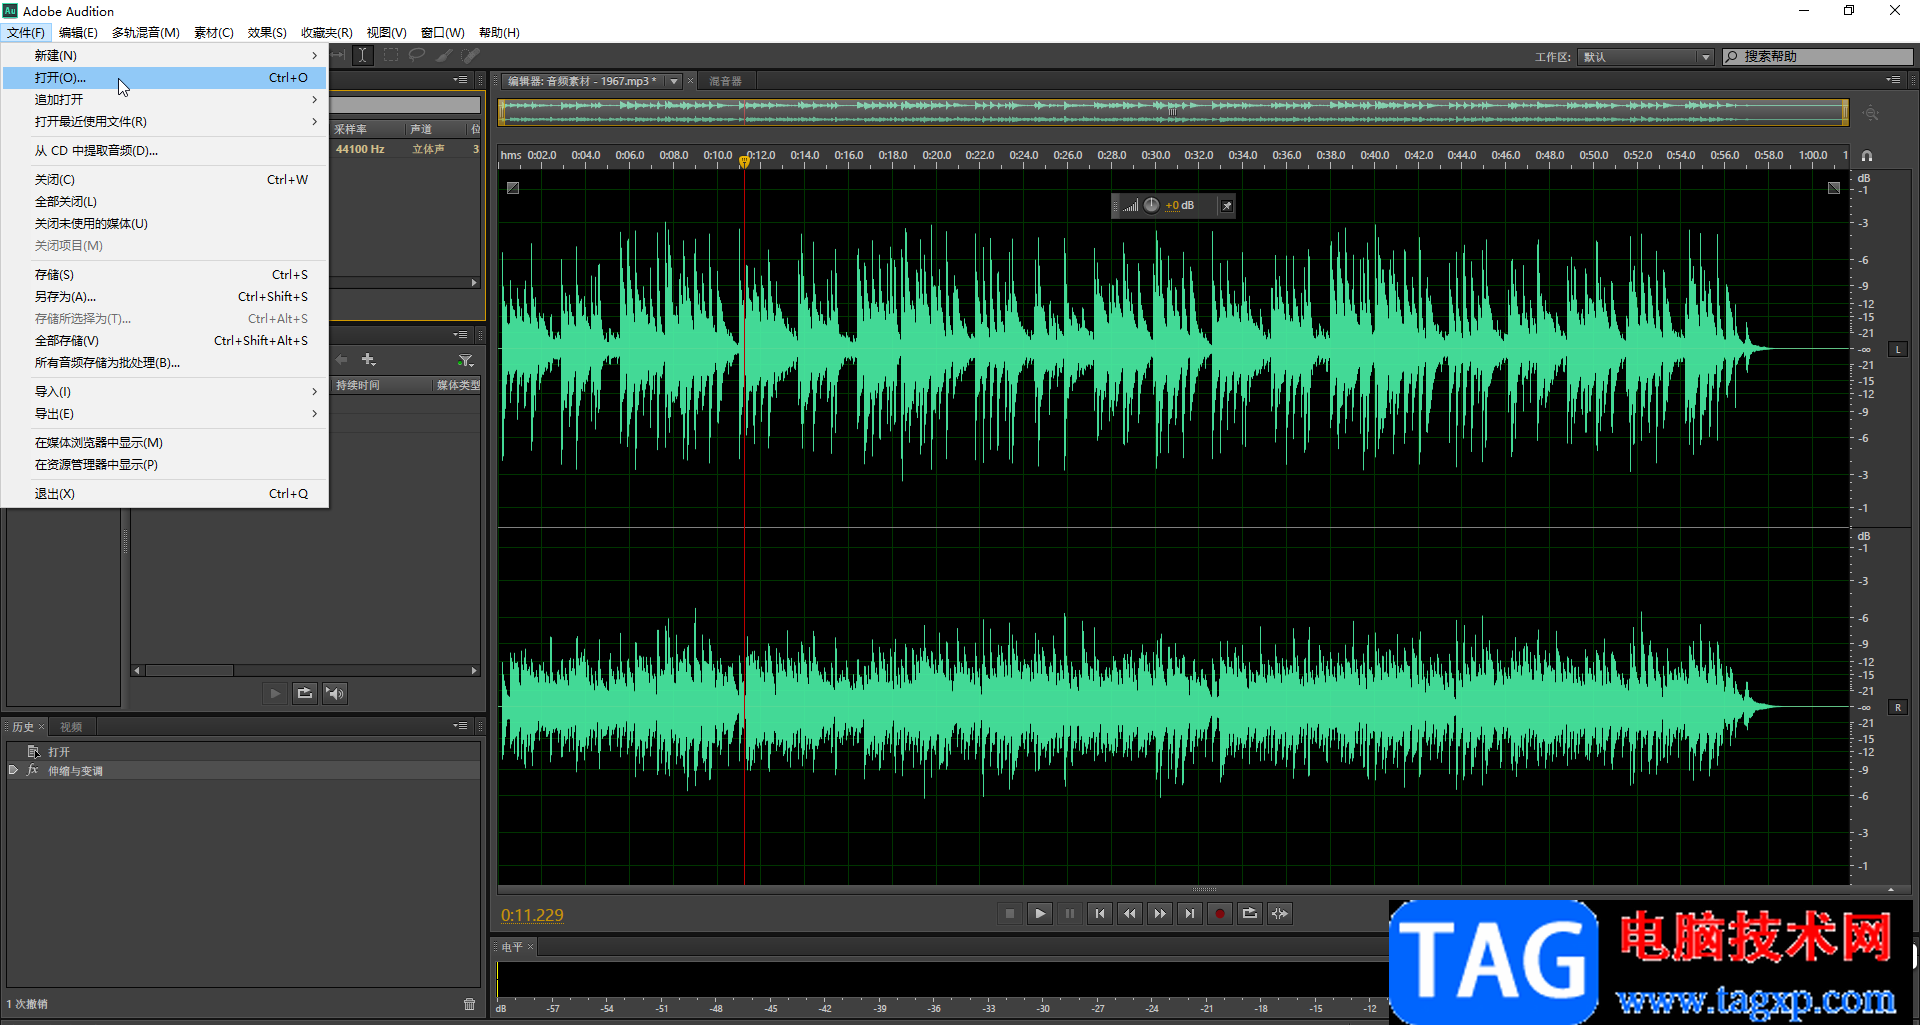Open the editor file dropdown arrow
Screen dimensions: 1920x1025
point(674,81)
